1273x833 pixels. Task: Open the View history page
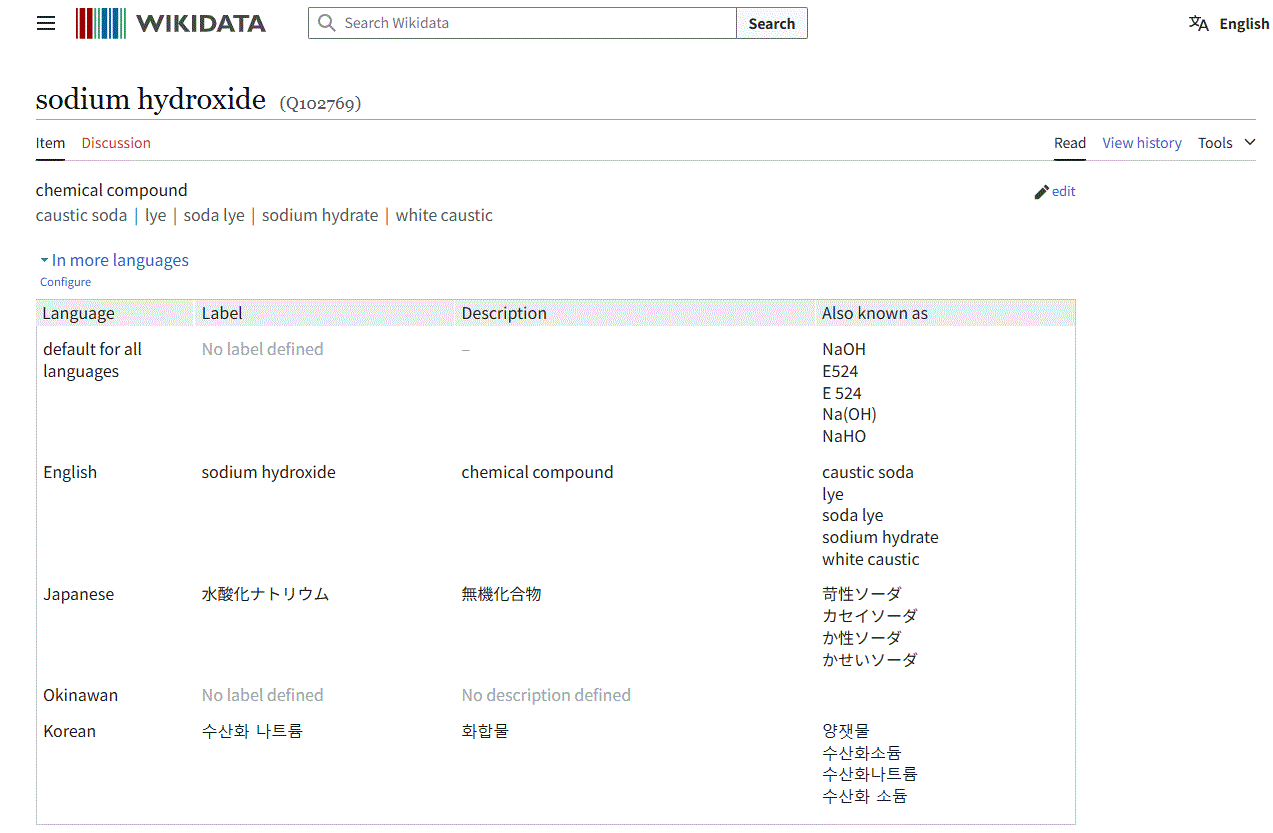click(1141, 142)
